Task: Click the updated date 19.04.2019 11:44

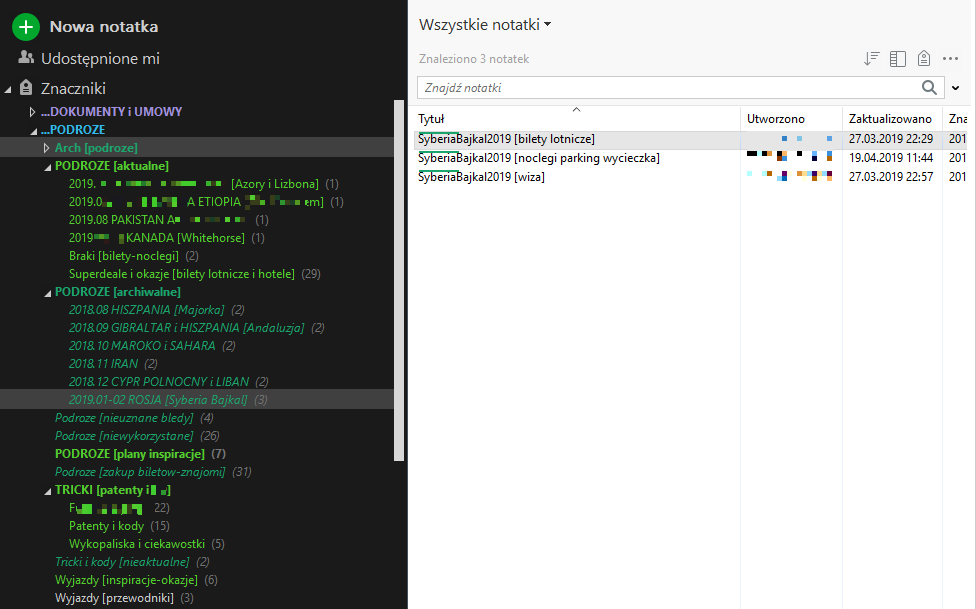Action: [891, 158]
